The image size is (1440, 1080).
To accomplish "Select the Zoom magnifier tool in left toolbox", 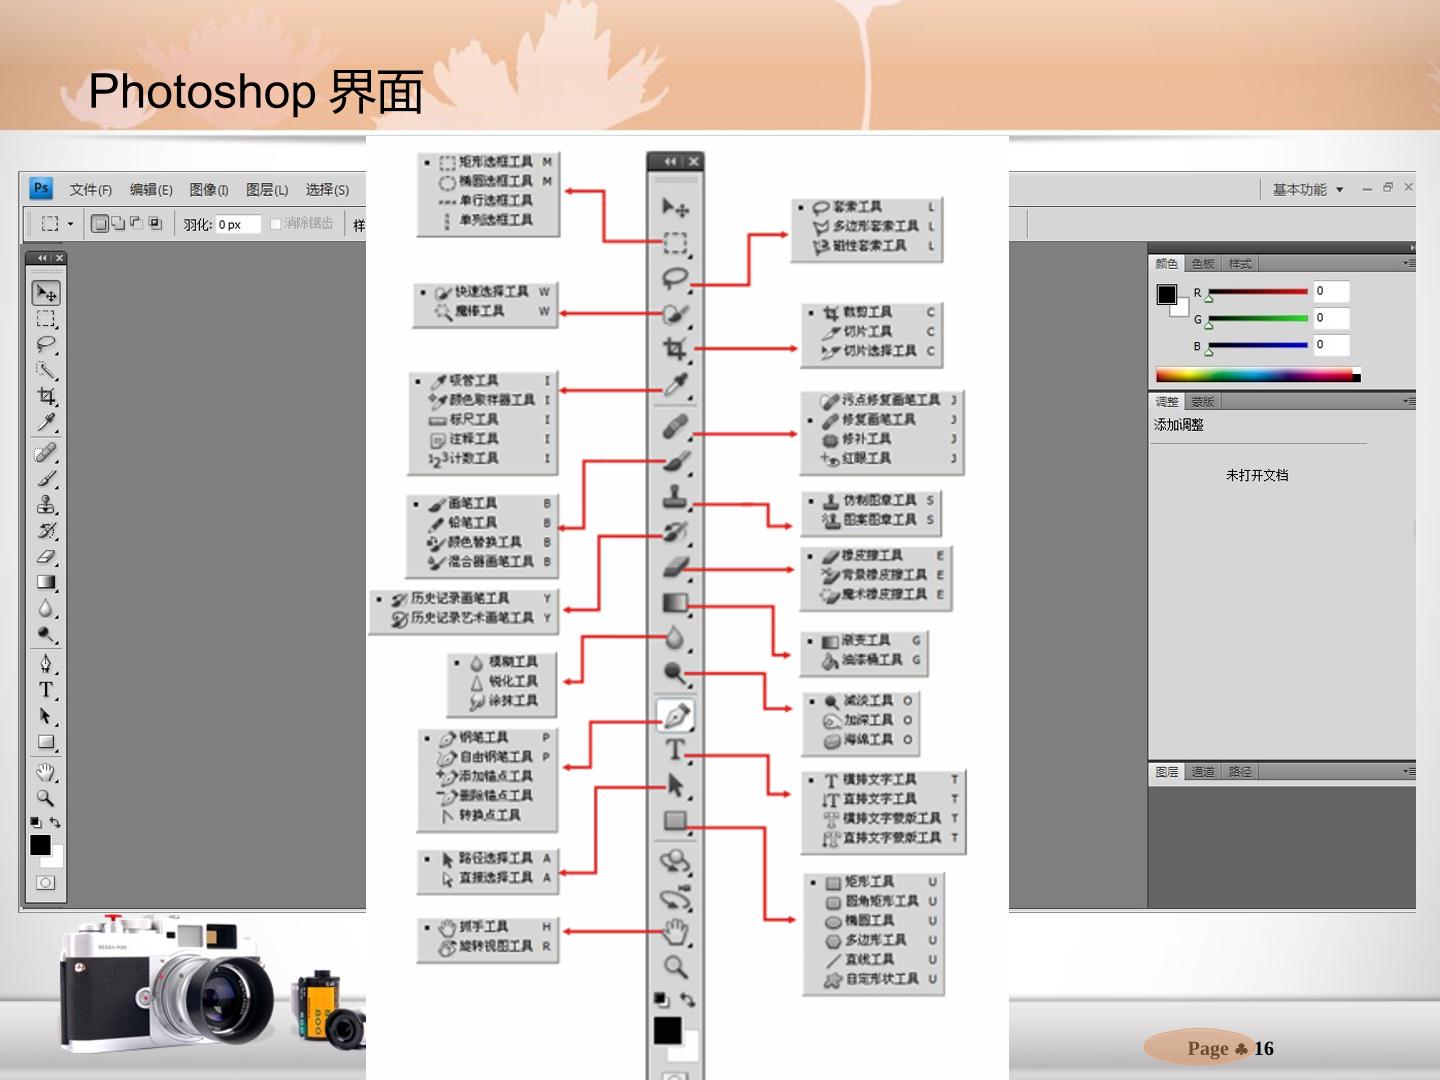I will [x=46, y=798].
